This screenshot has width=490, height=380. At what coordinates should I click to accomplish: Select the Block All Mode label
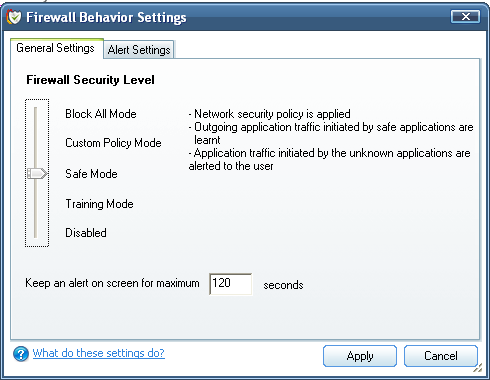pos(101,114)
